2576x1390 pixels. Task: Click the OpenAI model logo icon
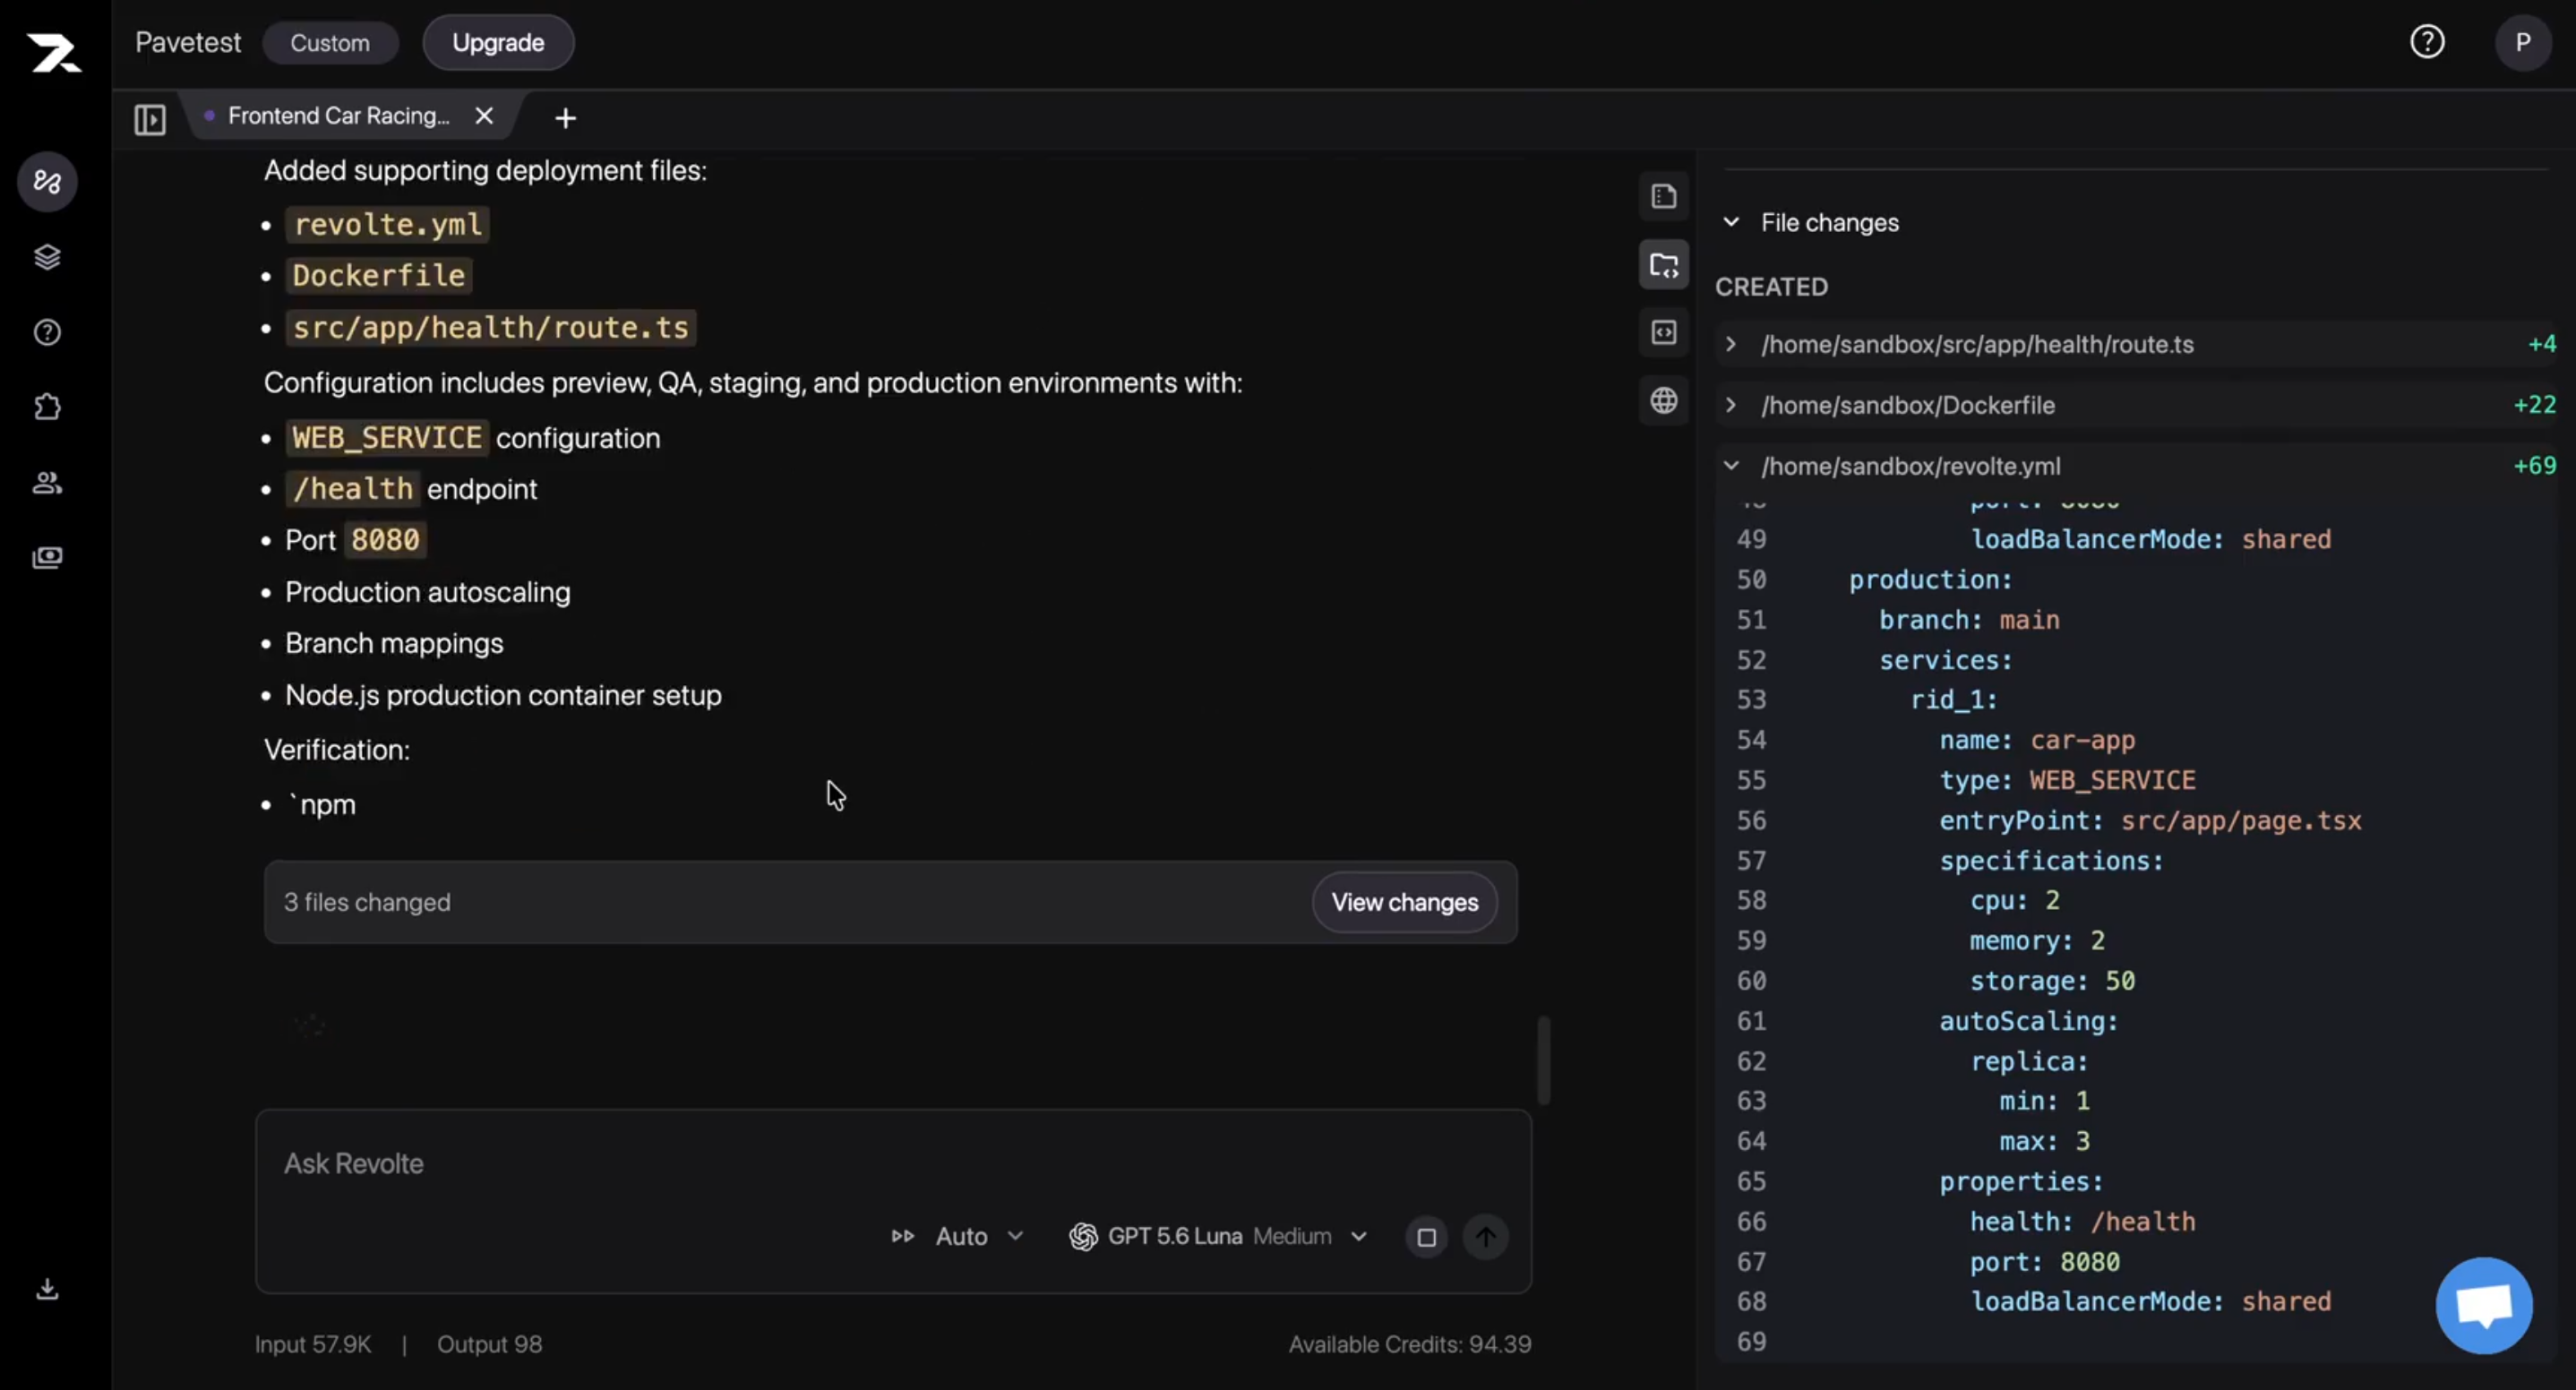tap(1083, 1237)
